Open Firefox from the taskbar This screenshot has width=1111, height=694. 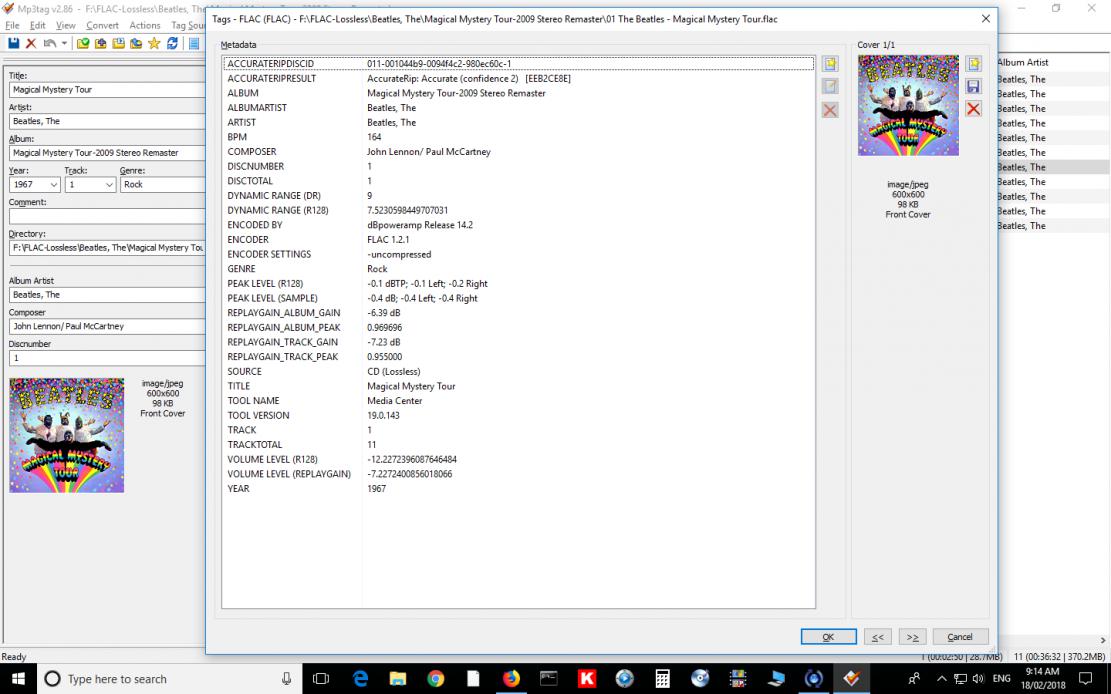(511, 678)
